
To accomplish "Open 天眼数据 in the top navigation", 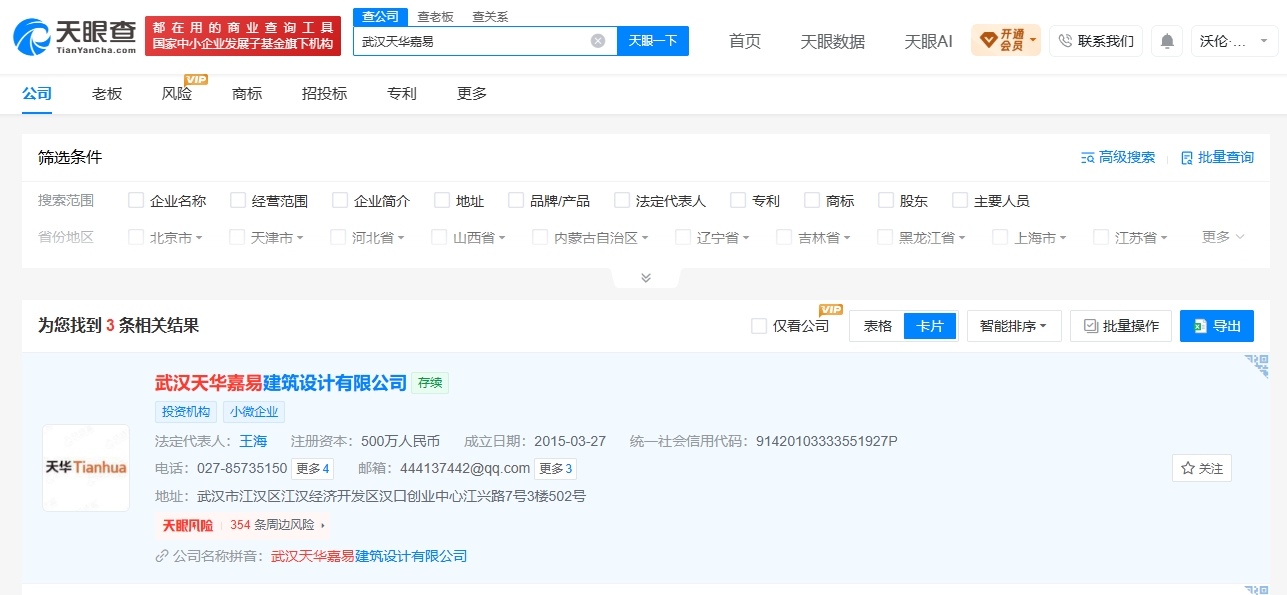I will 833,41.
